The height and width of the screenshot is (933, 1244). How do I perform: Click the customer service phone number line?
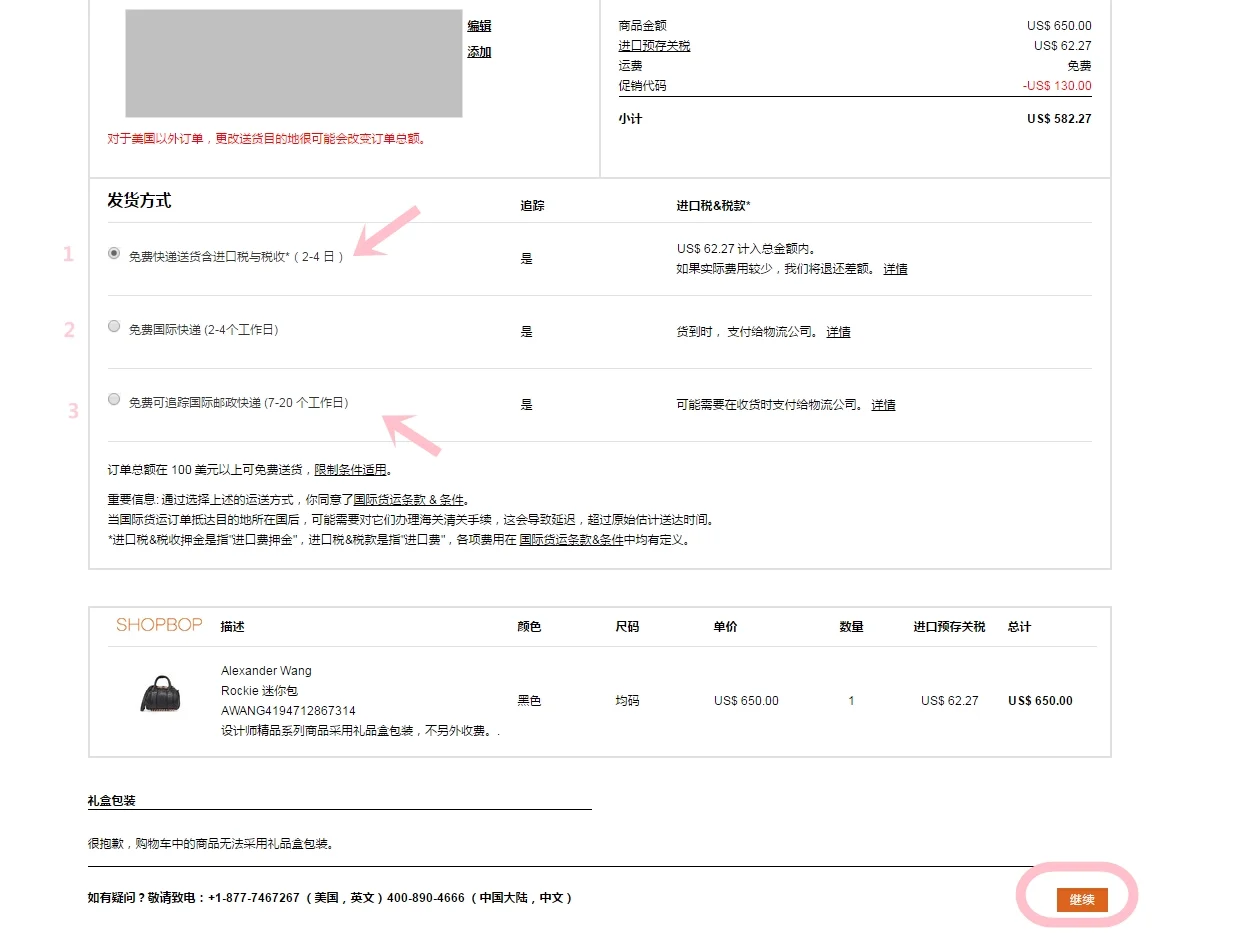tap(332, 898)
